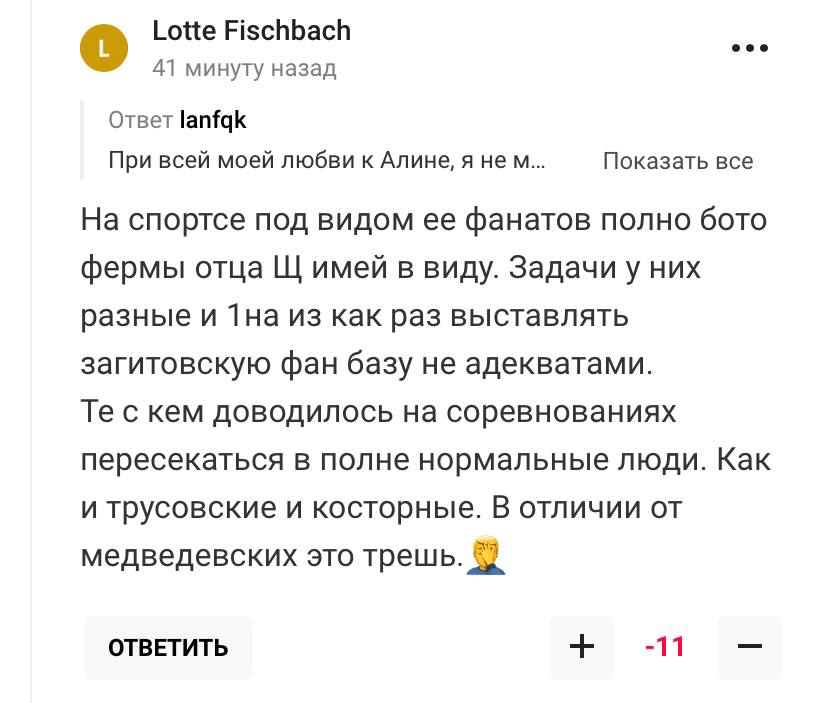Click the facepalm emoji in the comment
The width and height of the screenshot is (828, 703).
point(487,555)
